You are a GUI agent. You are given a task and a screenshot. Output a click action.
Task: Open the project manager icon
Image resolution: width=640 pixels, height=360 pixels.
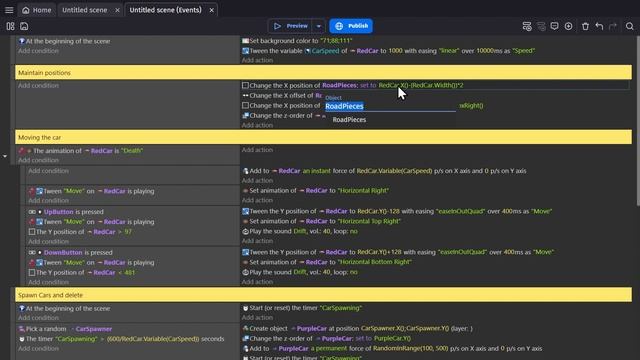click(10, 26)
